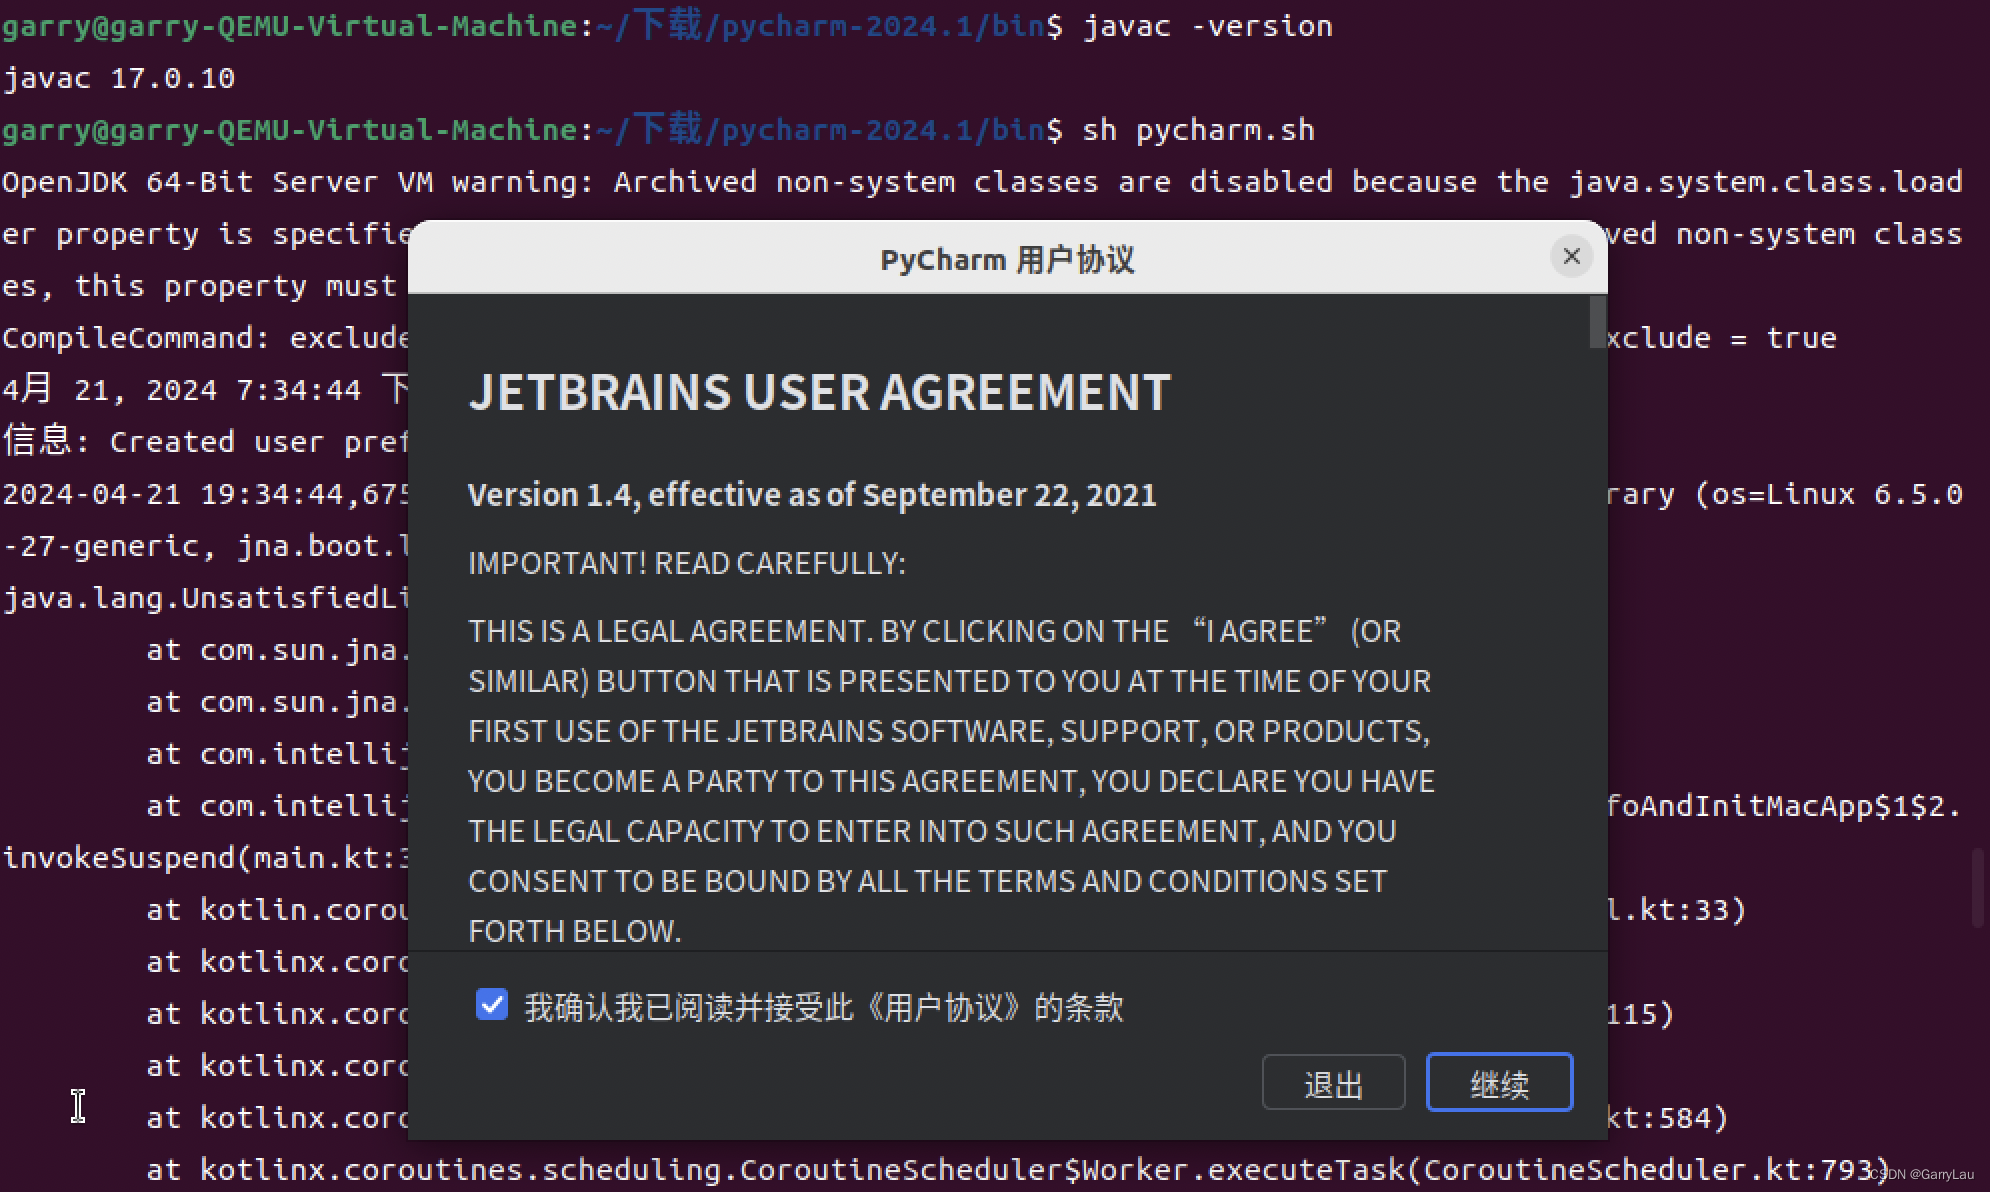Uncheck the agreement acceptance checkbox
The image size is (1990, 1192).
(x=491, y=1005)
